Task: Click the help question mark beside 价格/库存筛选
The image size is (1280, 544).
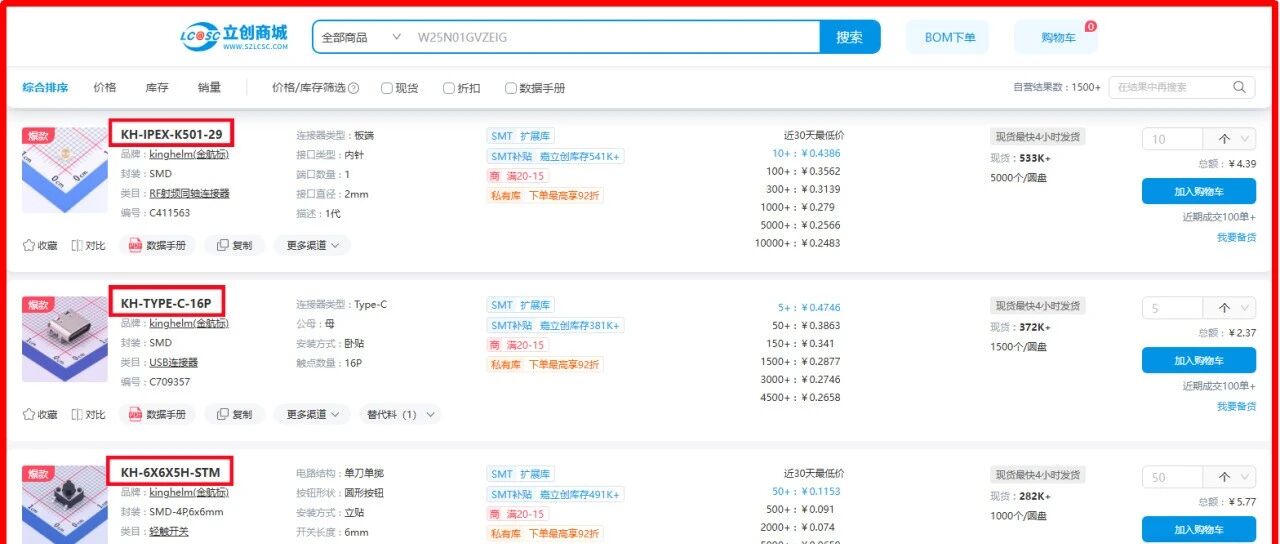Action: [x=353, y=88]
